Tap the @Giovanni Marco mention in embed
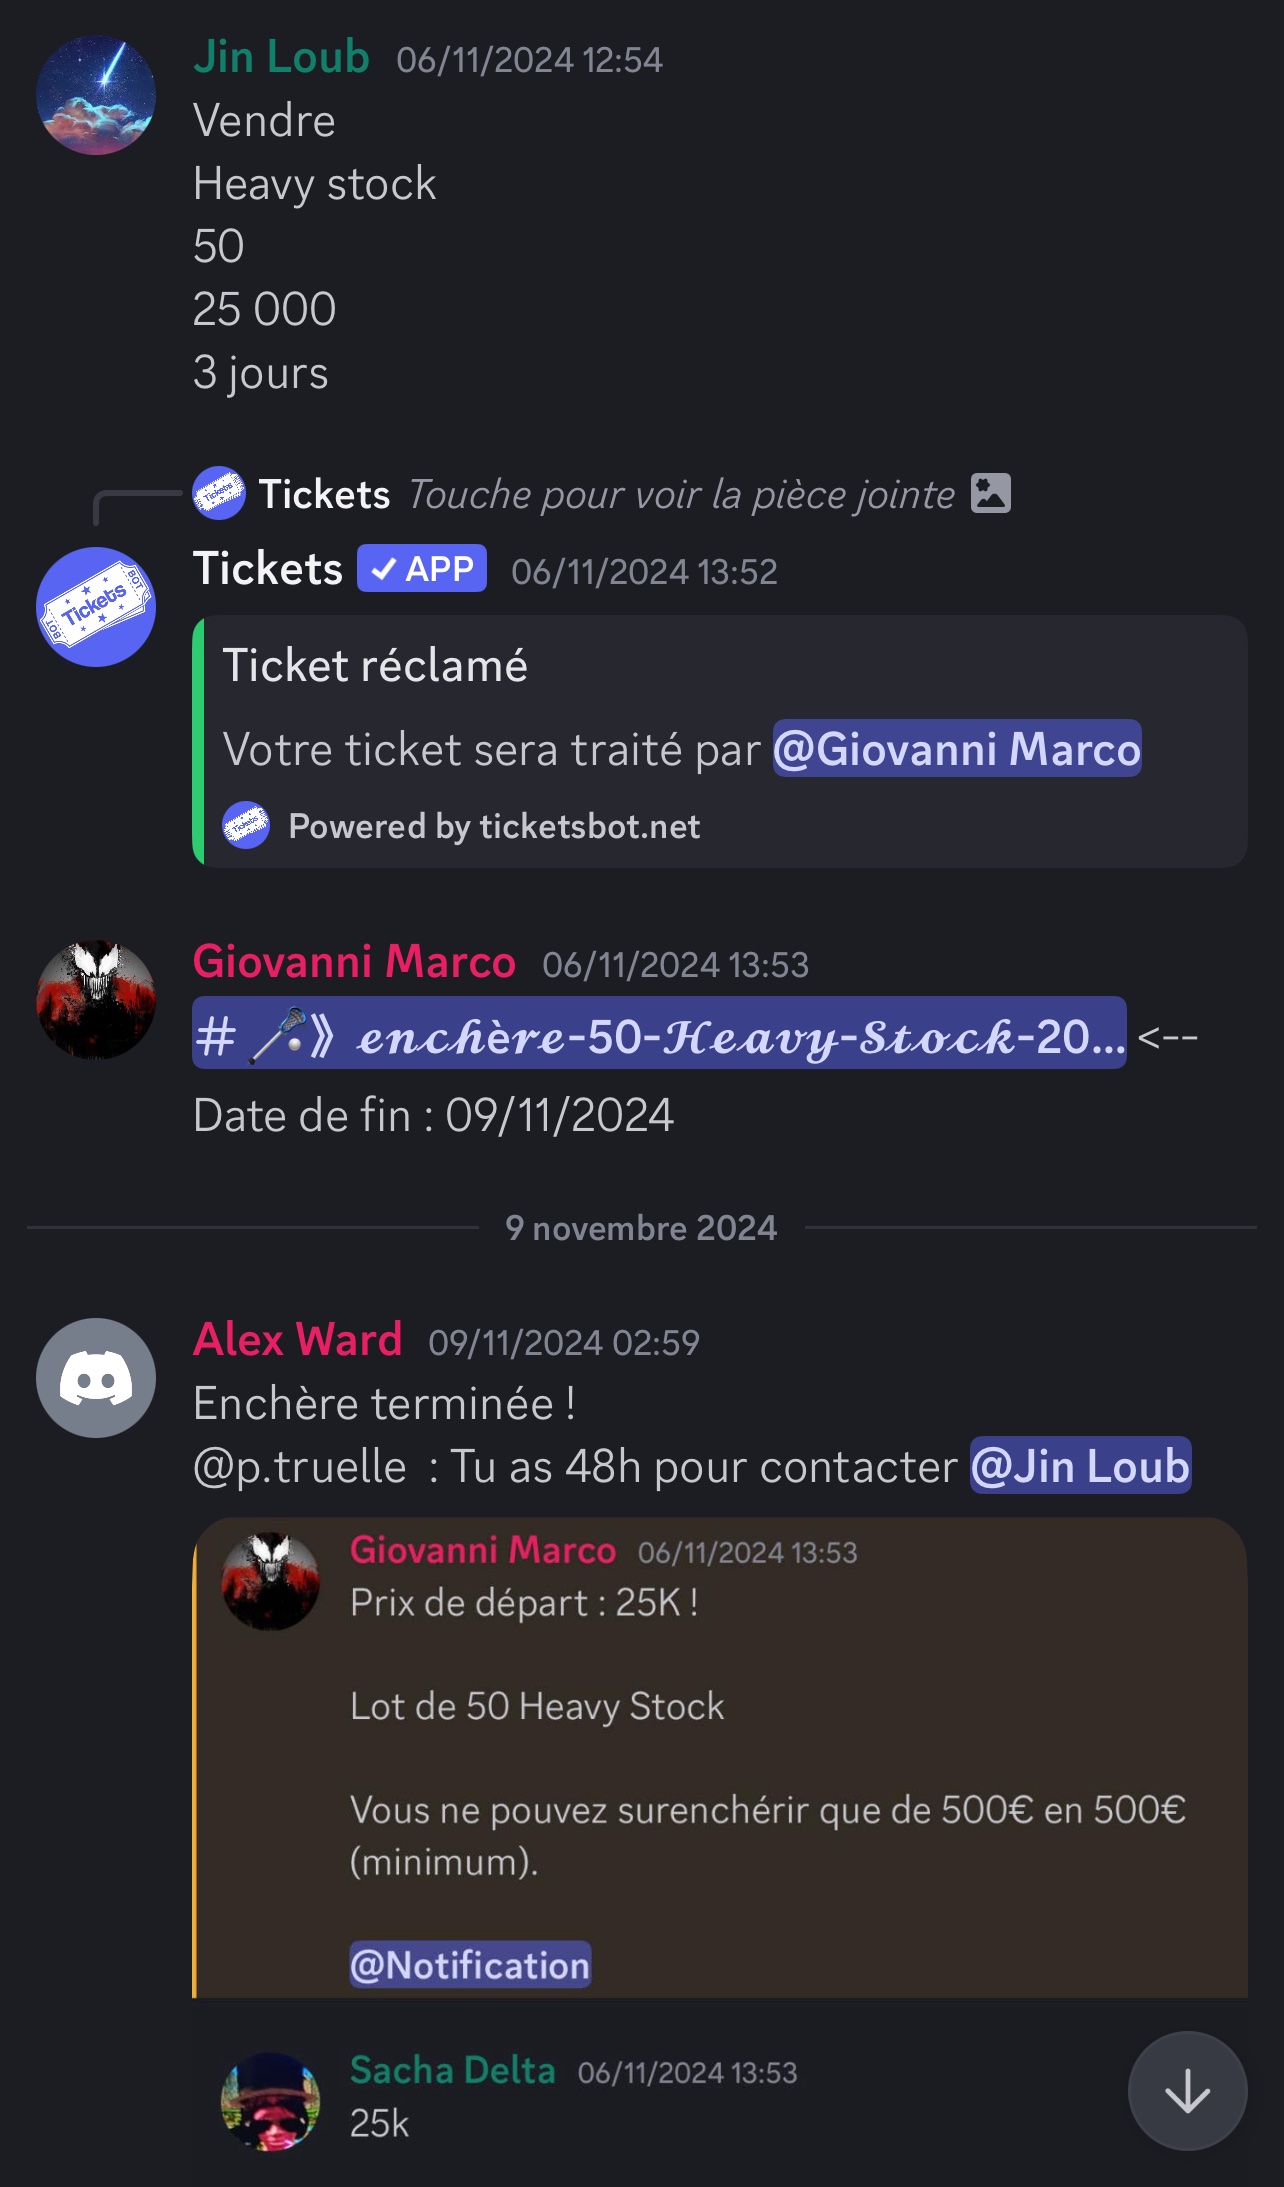 pyautogui.click(x=957, y=749)
